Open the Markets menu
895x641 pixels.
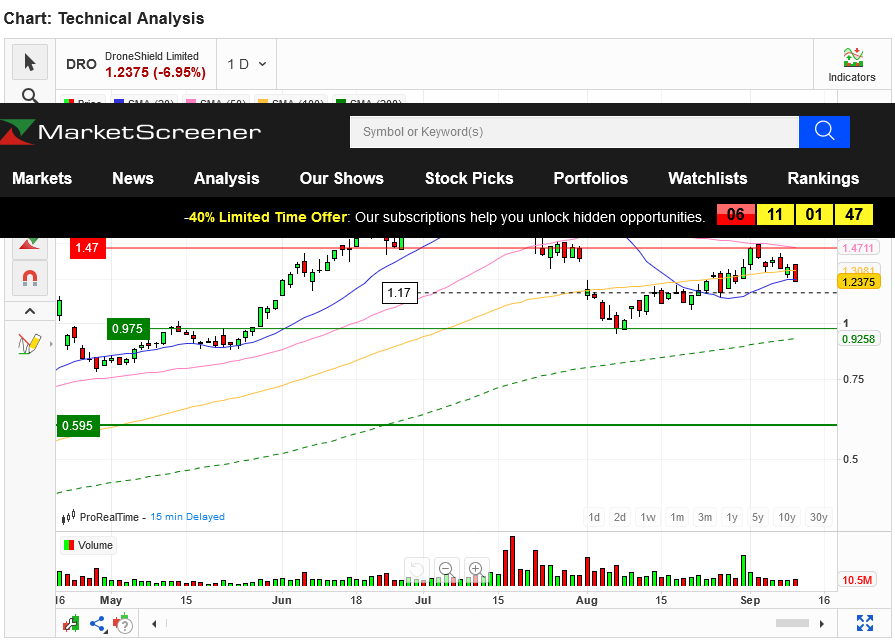pos(42,178)
